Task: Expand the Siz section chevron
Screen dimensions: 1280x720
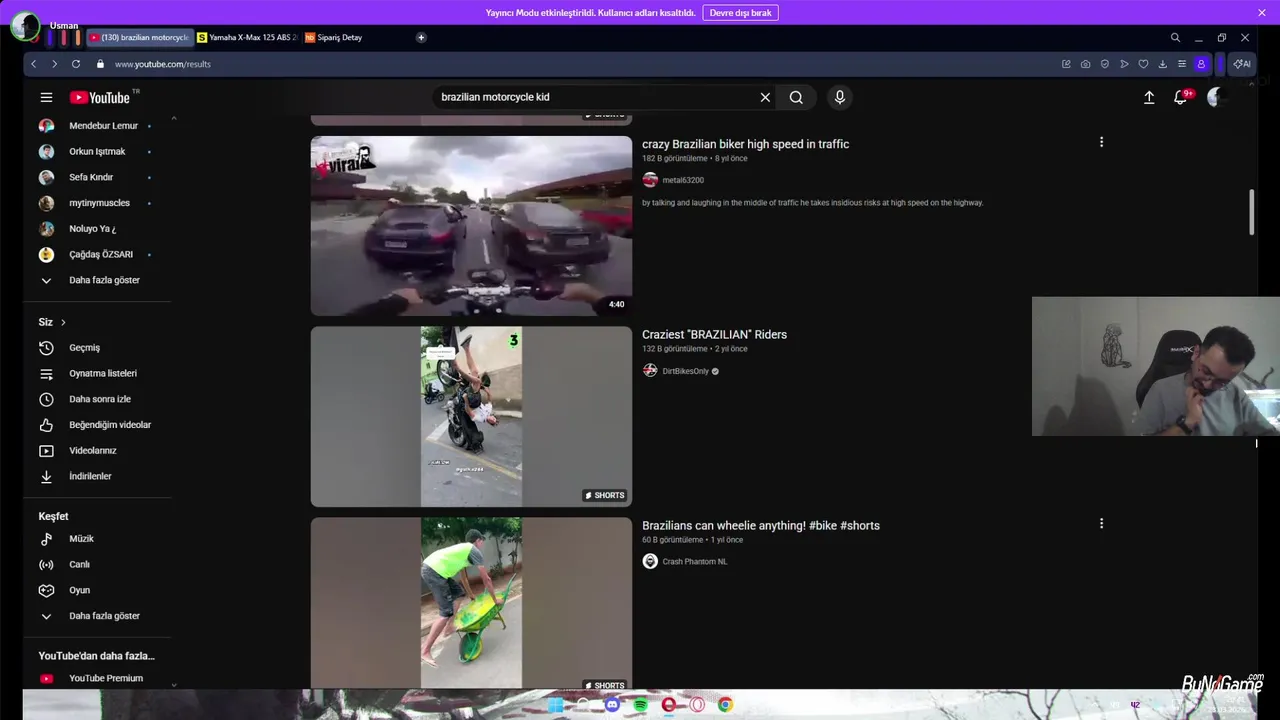Action: (63, 322)
